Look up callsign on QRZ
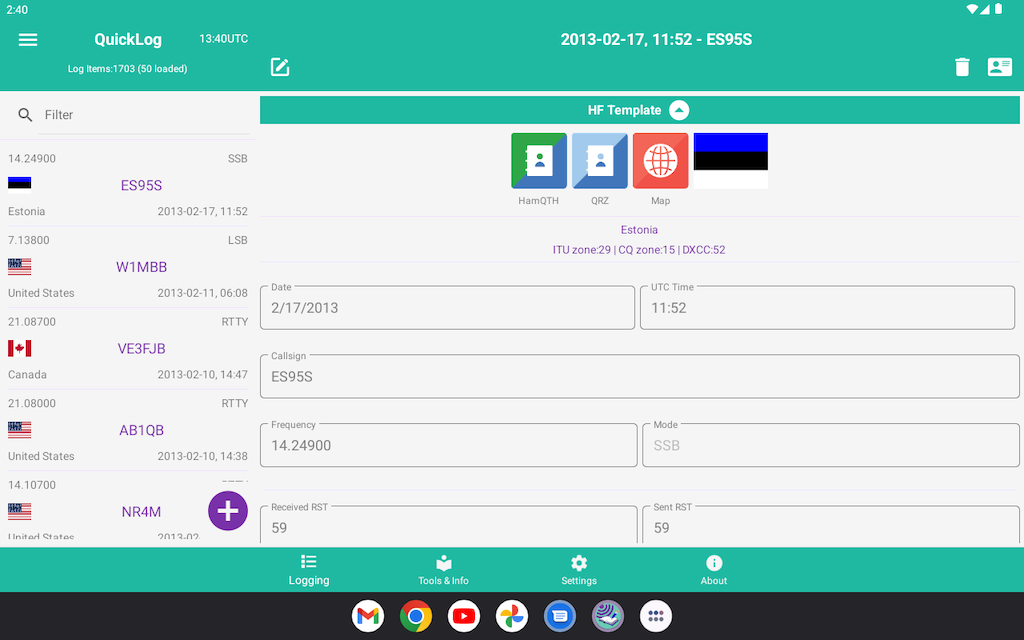The image size is (1024, 640). point(600,161)
